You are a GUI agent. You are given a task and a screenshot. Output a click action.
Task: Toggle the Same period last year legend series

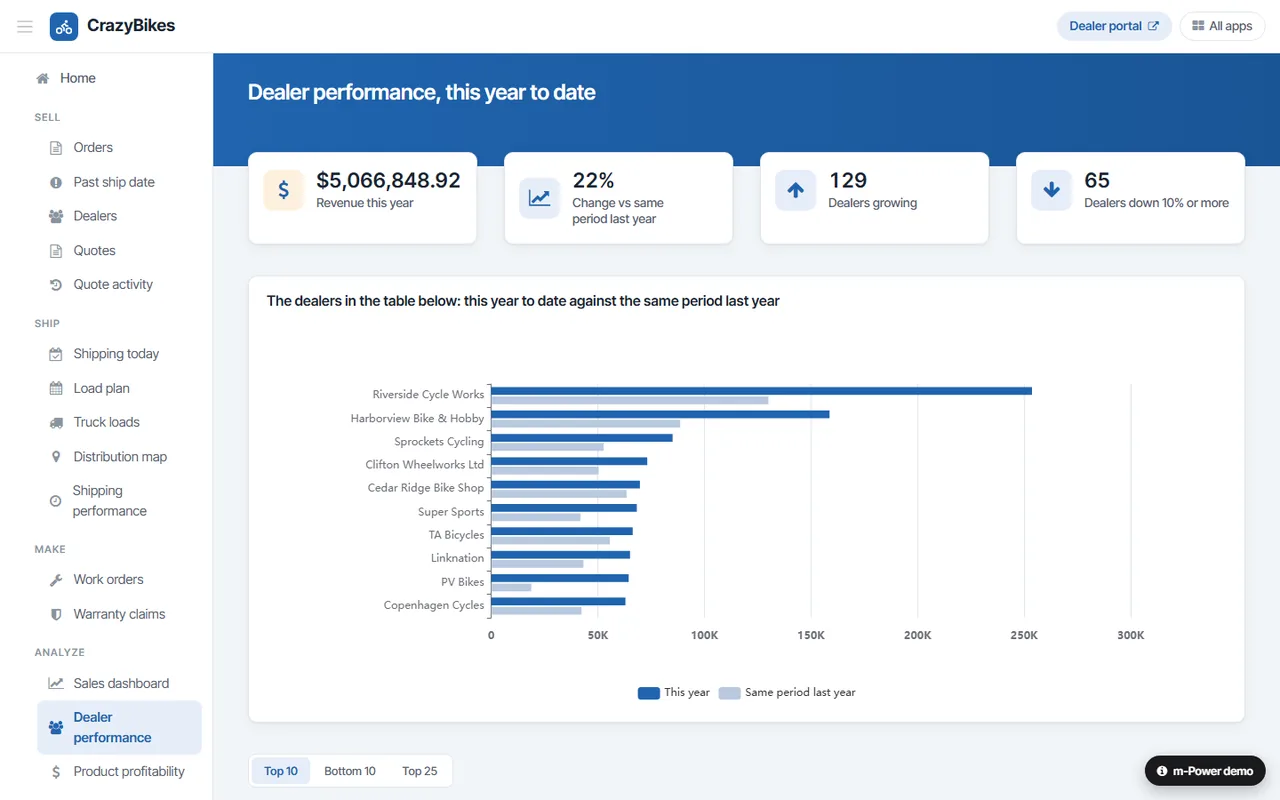788,692
